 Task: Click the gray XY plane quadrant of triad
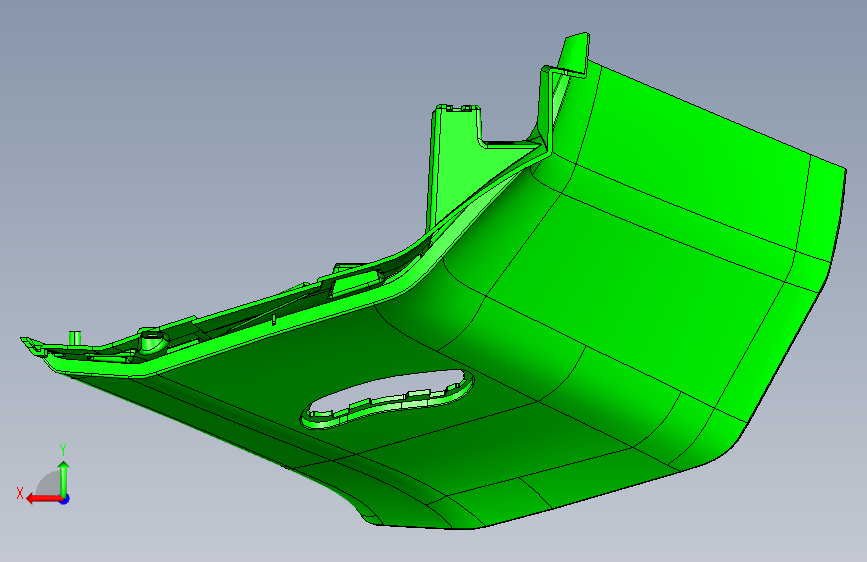pos(48,485)
